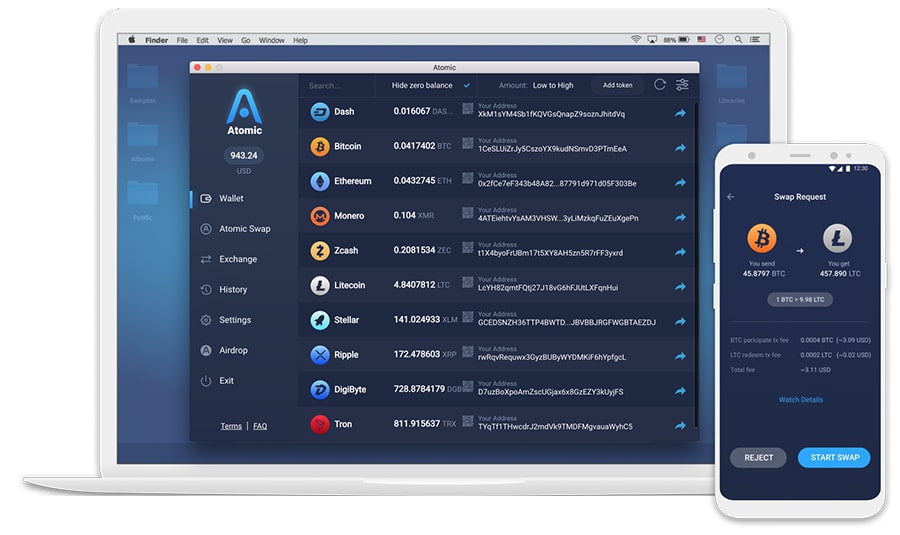Viewport: 900px width, 535px height.
Task: Click the send arrow for Litecoin
Action: [680, 286]
